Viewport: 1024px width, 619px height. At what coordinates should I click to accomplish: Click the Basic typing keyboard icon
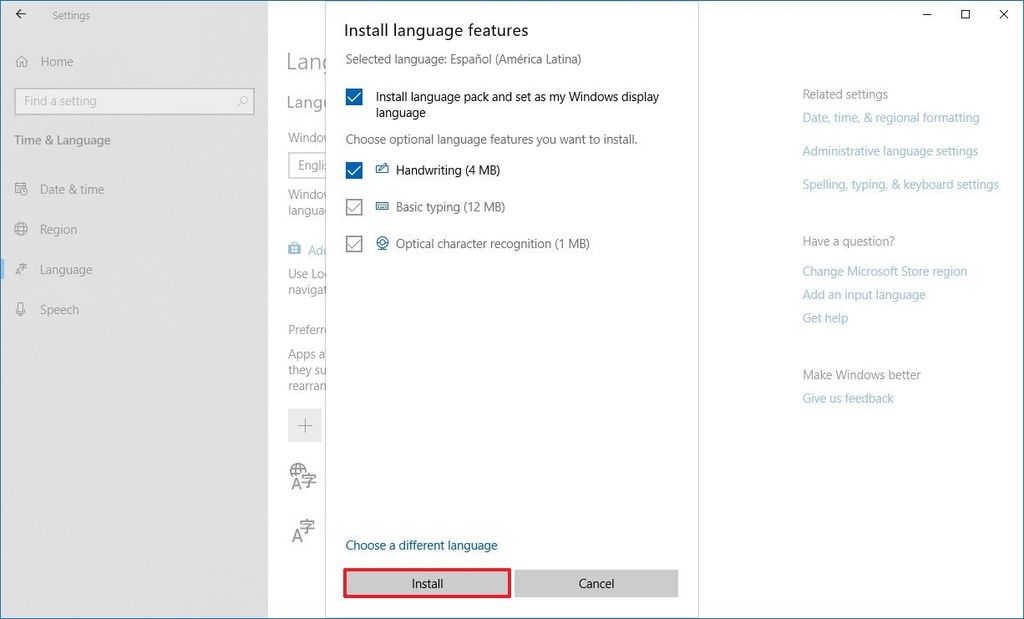pyautogui.click(x=381, y=207)
